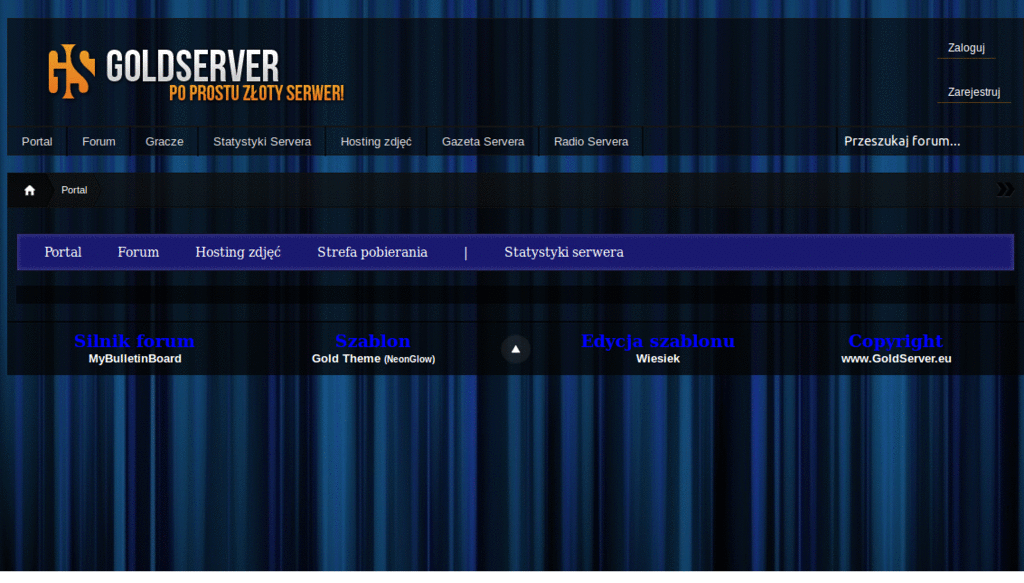1024x583 pixels.
Task: Click Portal breadcrumb text
Action: tap(74, 190)
